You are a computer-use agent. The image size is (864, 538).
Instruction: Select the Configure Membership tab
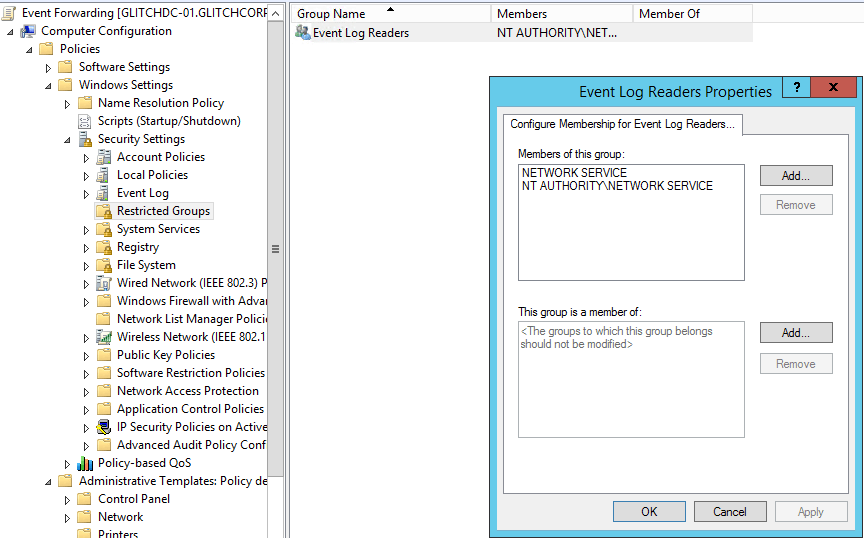pos(622,124)
